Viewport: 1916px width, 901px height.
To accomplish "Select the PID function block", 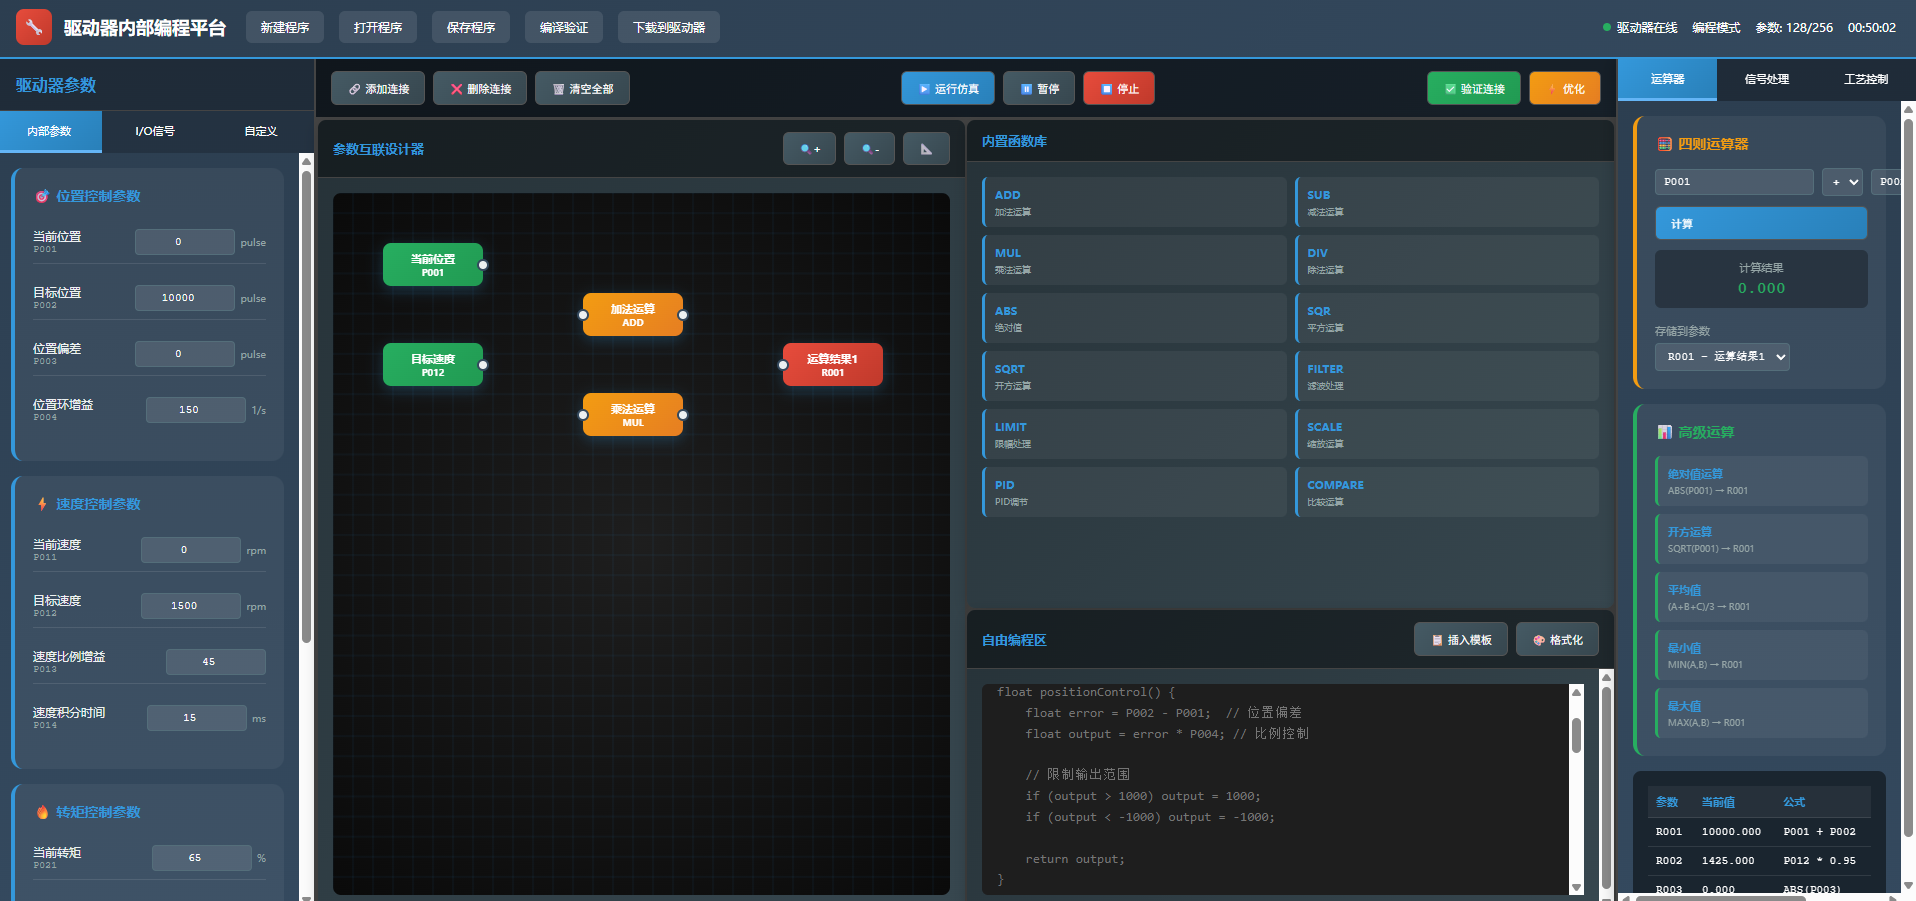I will tap(1134, 492).
